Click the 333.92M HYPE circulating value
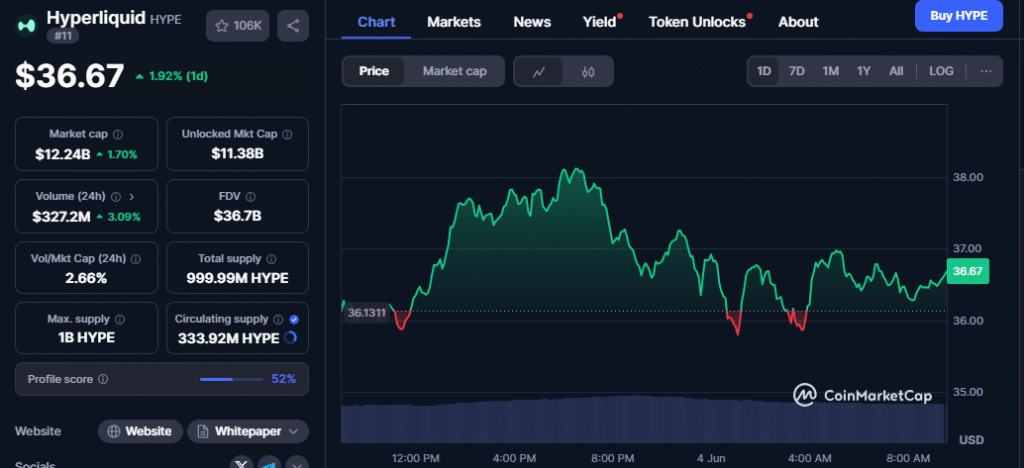Image resolution: width=1024 pixels, height=468 pixels. tap(229, 338)
